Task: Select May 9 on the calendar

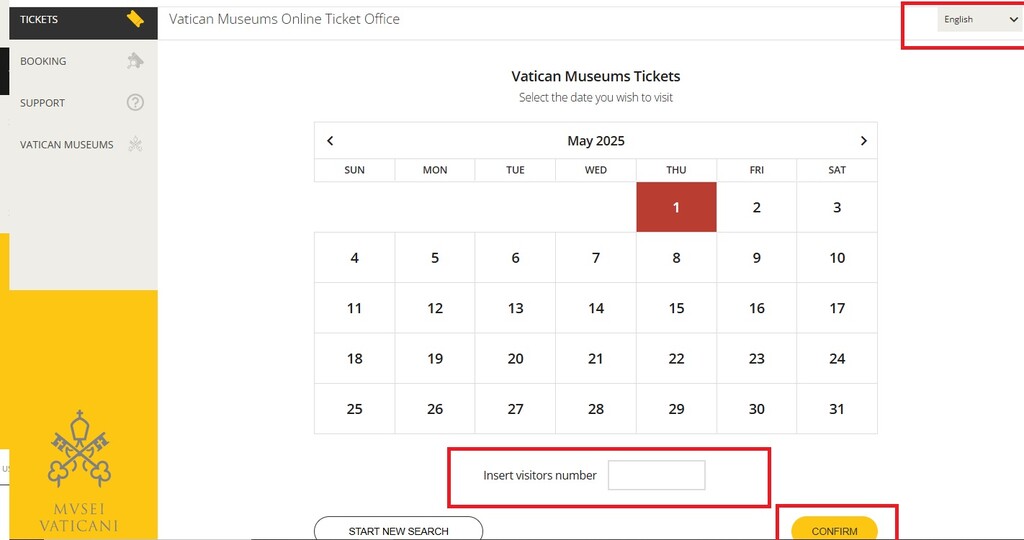Action: click(756, 257)
